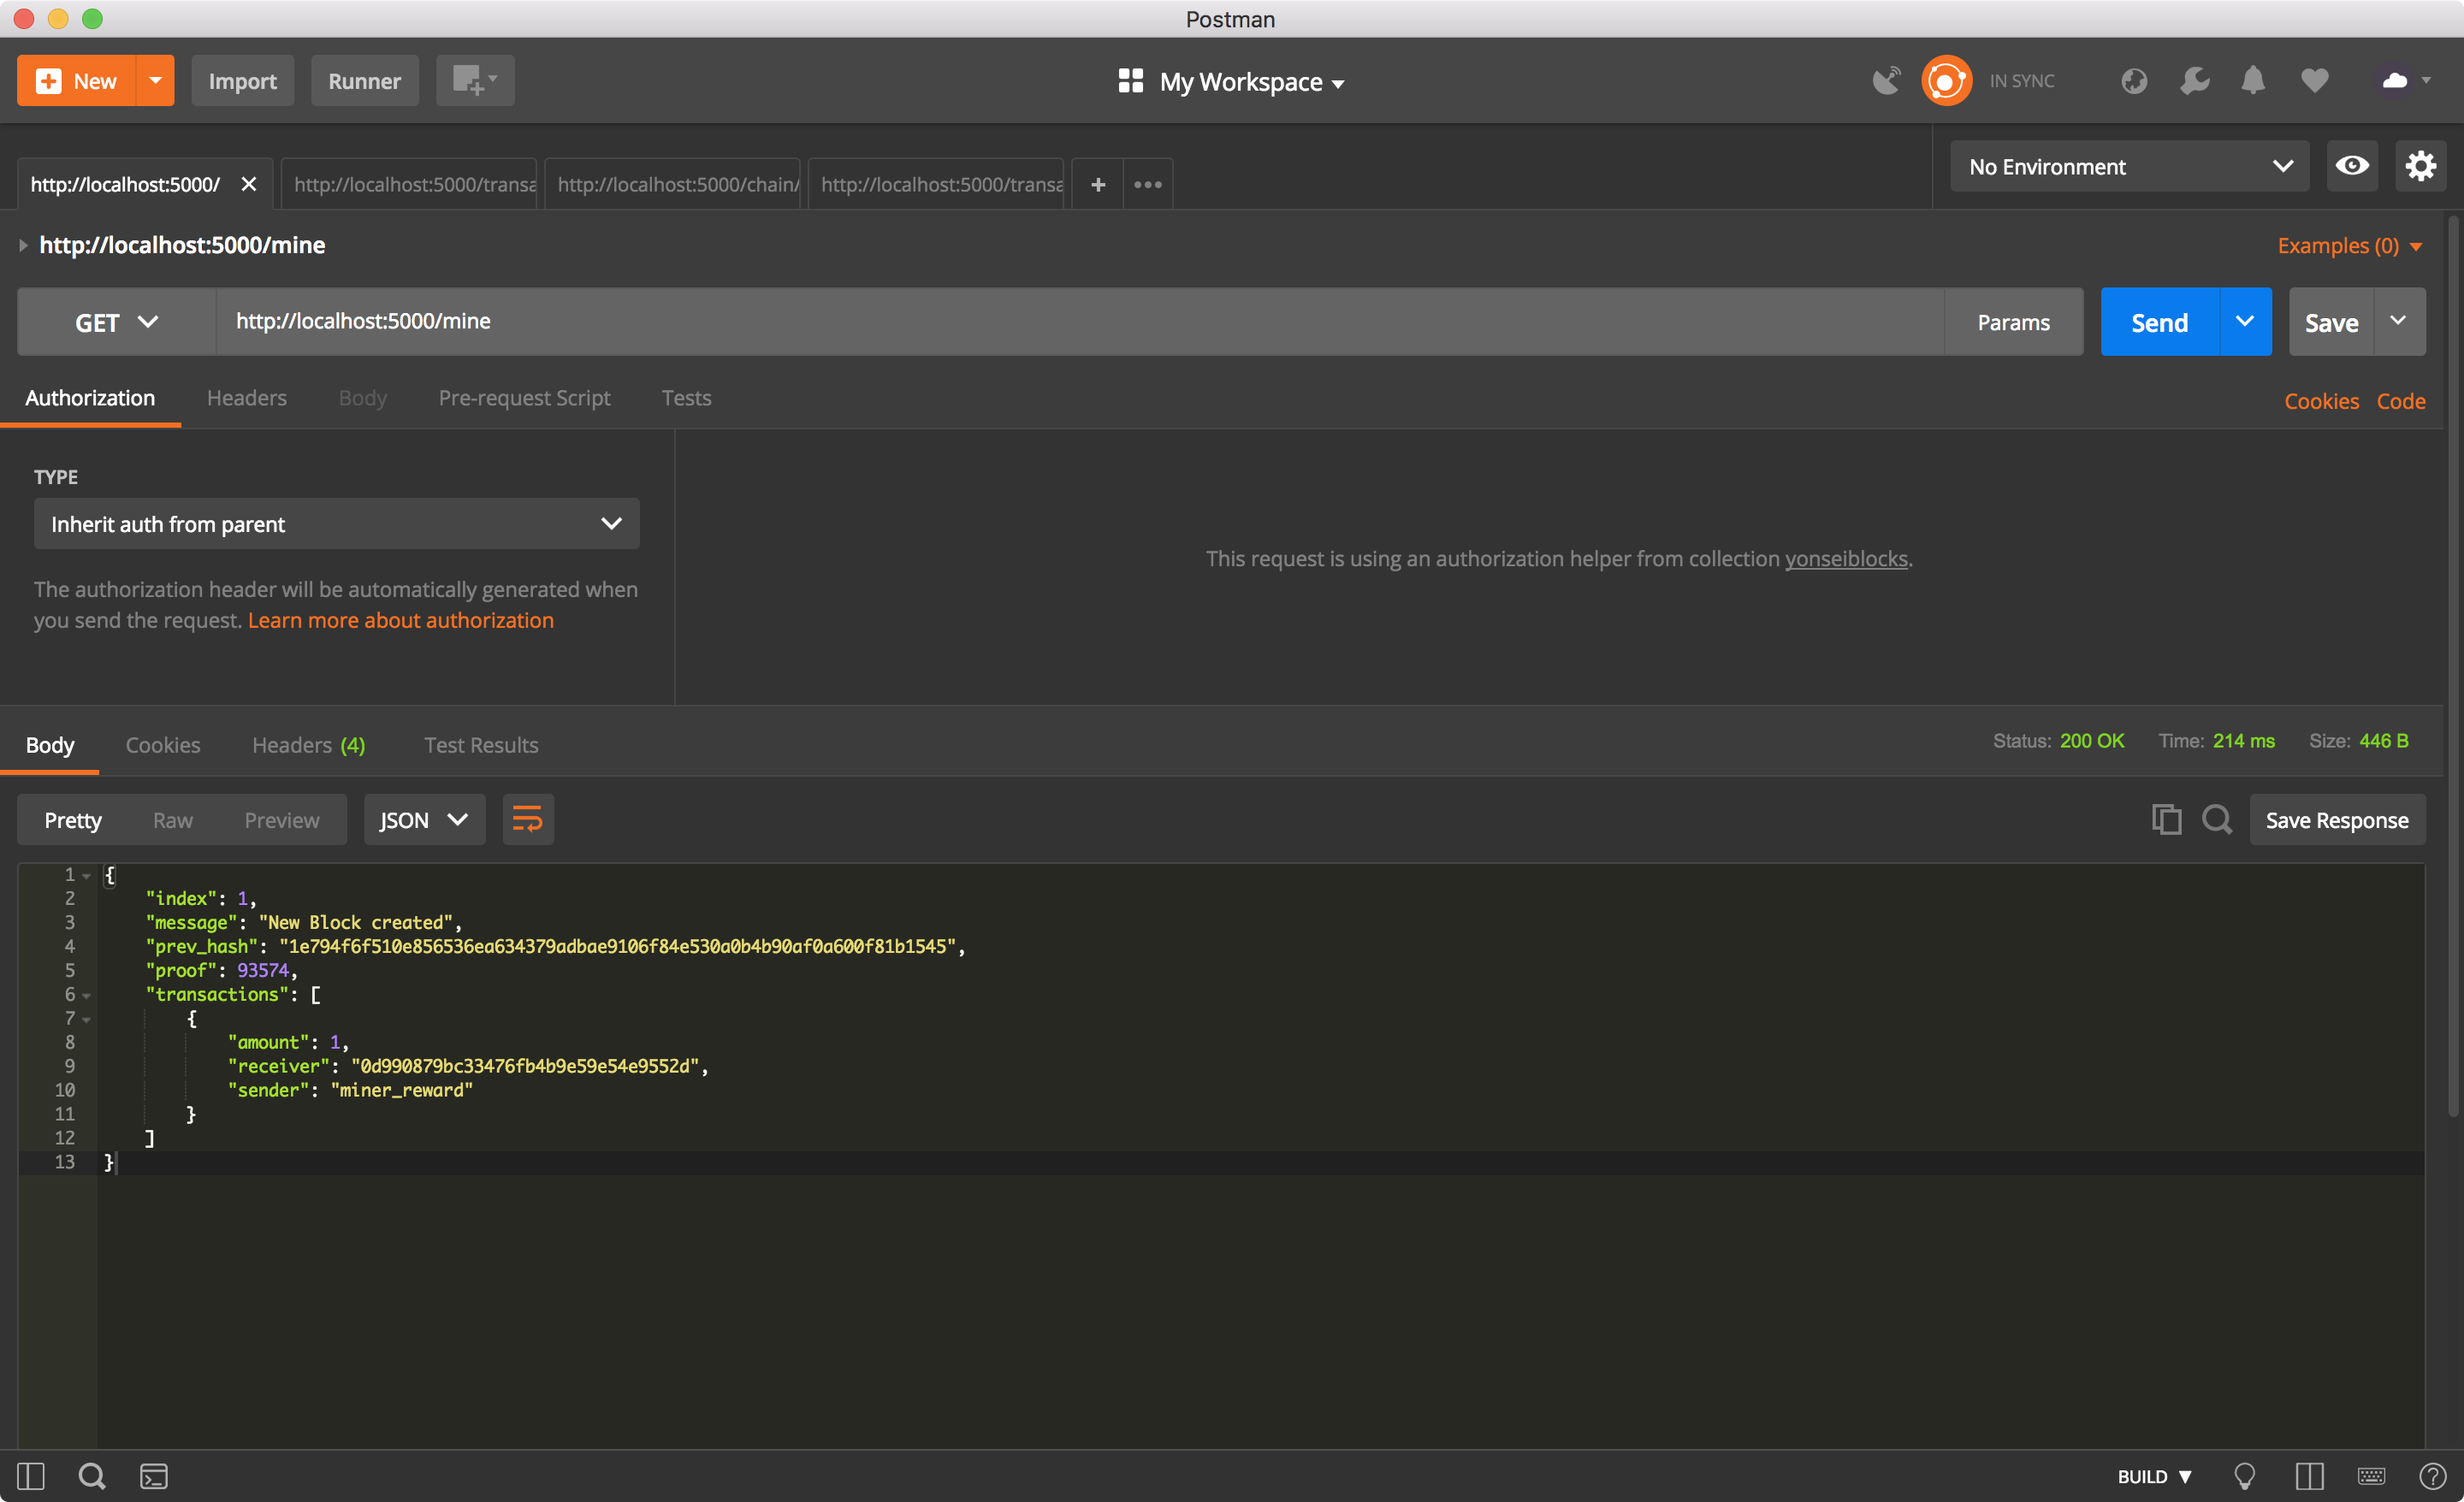Screen dimensions: 2464x1502
Task: Select the Test Results tab
Action: (481, 745)
